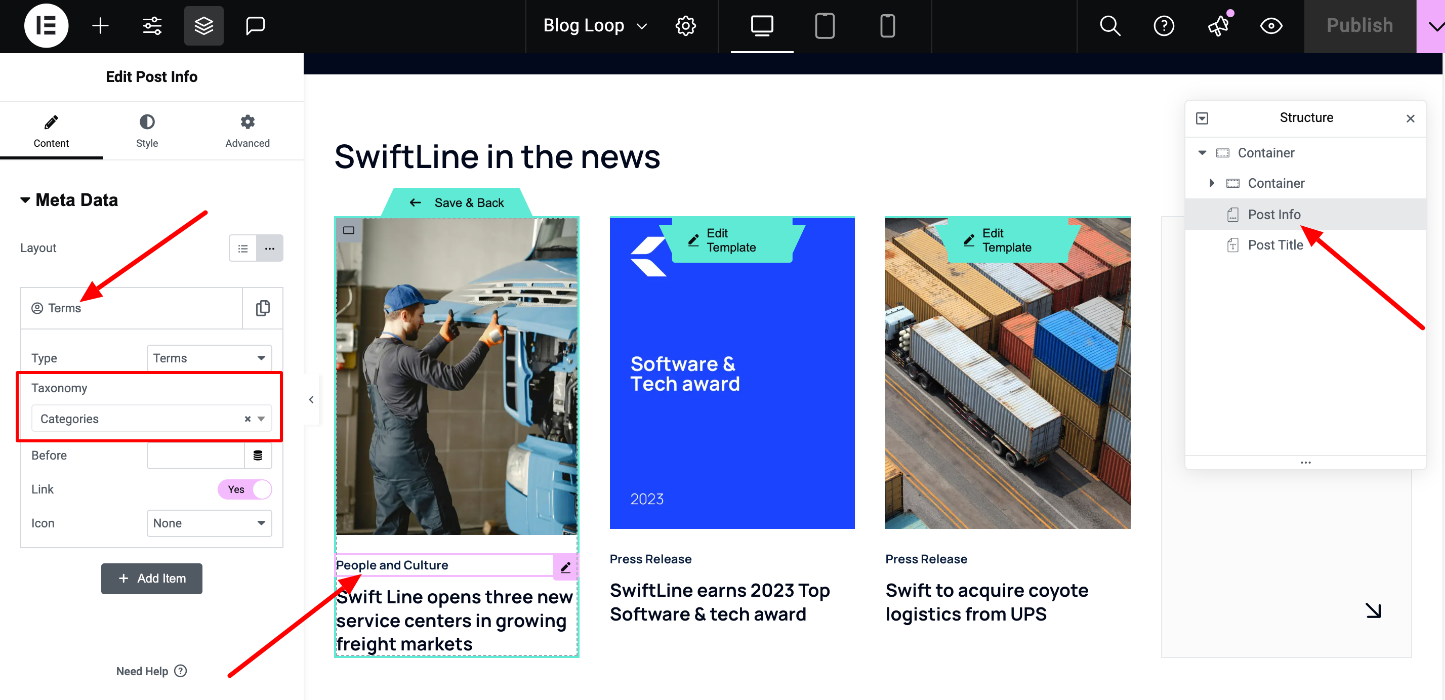1445x700 pixels.
Task: Click Edit Template on containers post
Action: point(1008,240)
